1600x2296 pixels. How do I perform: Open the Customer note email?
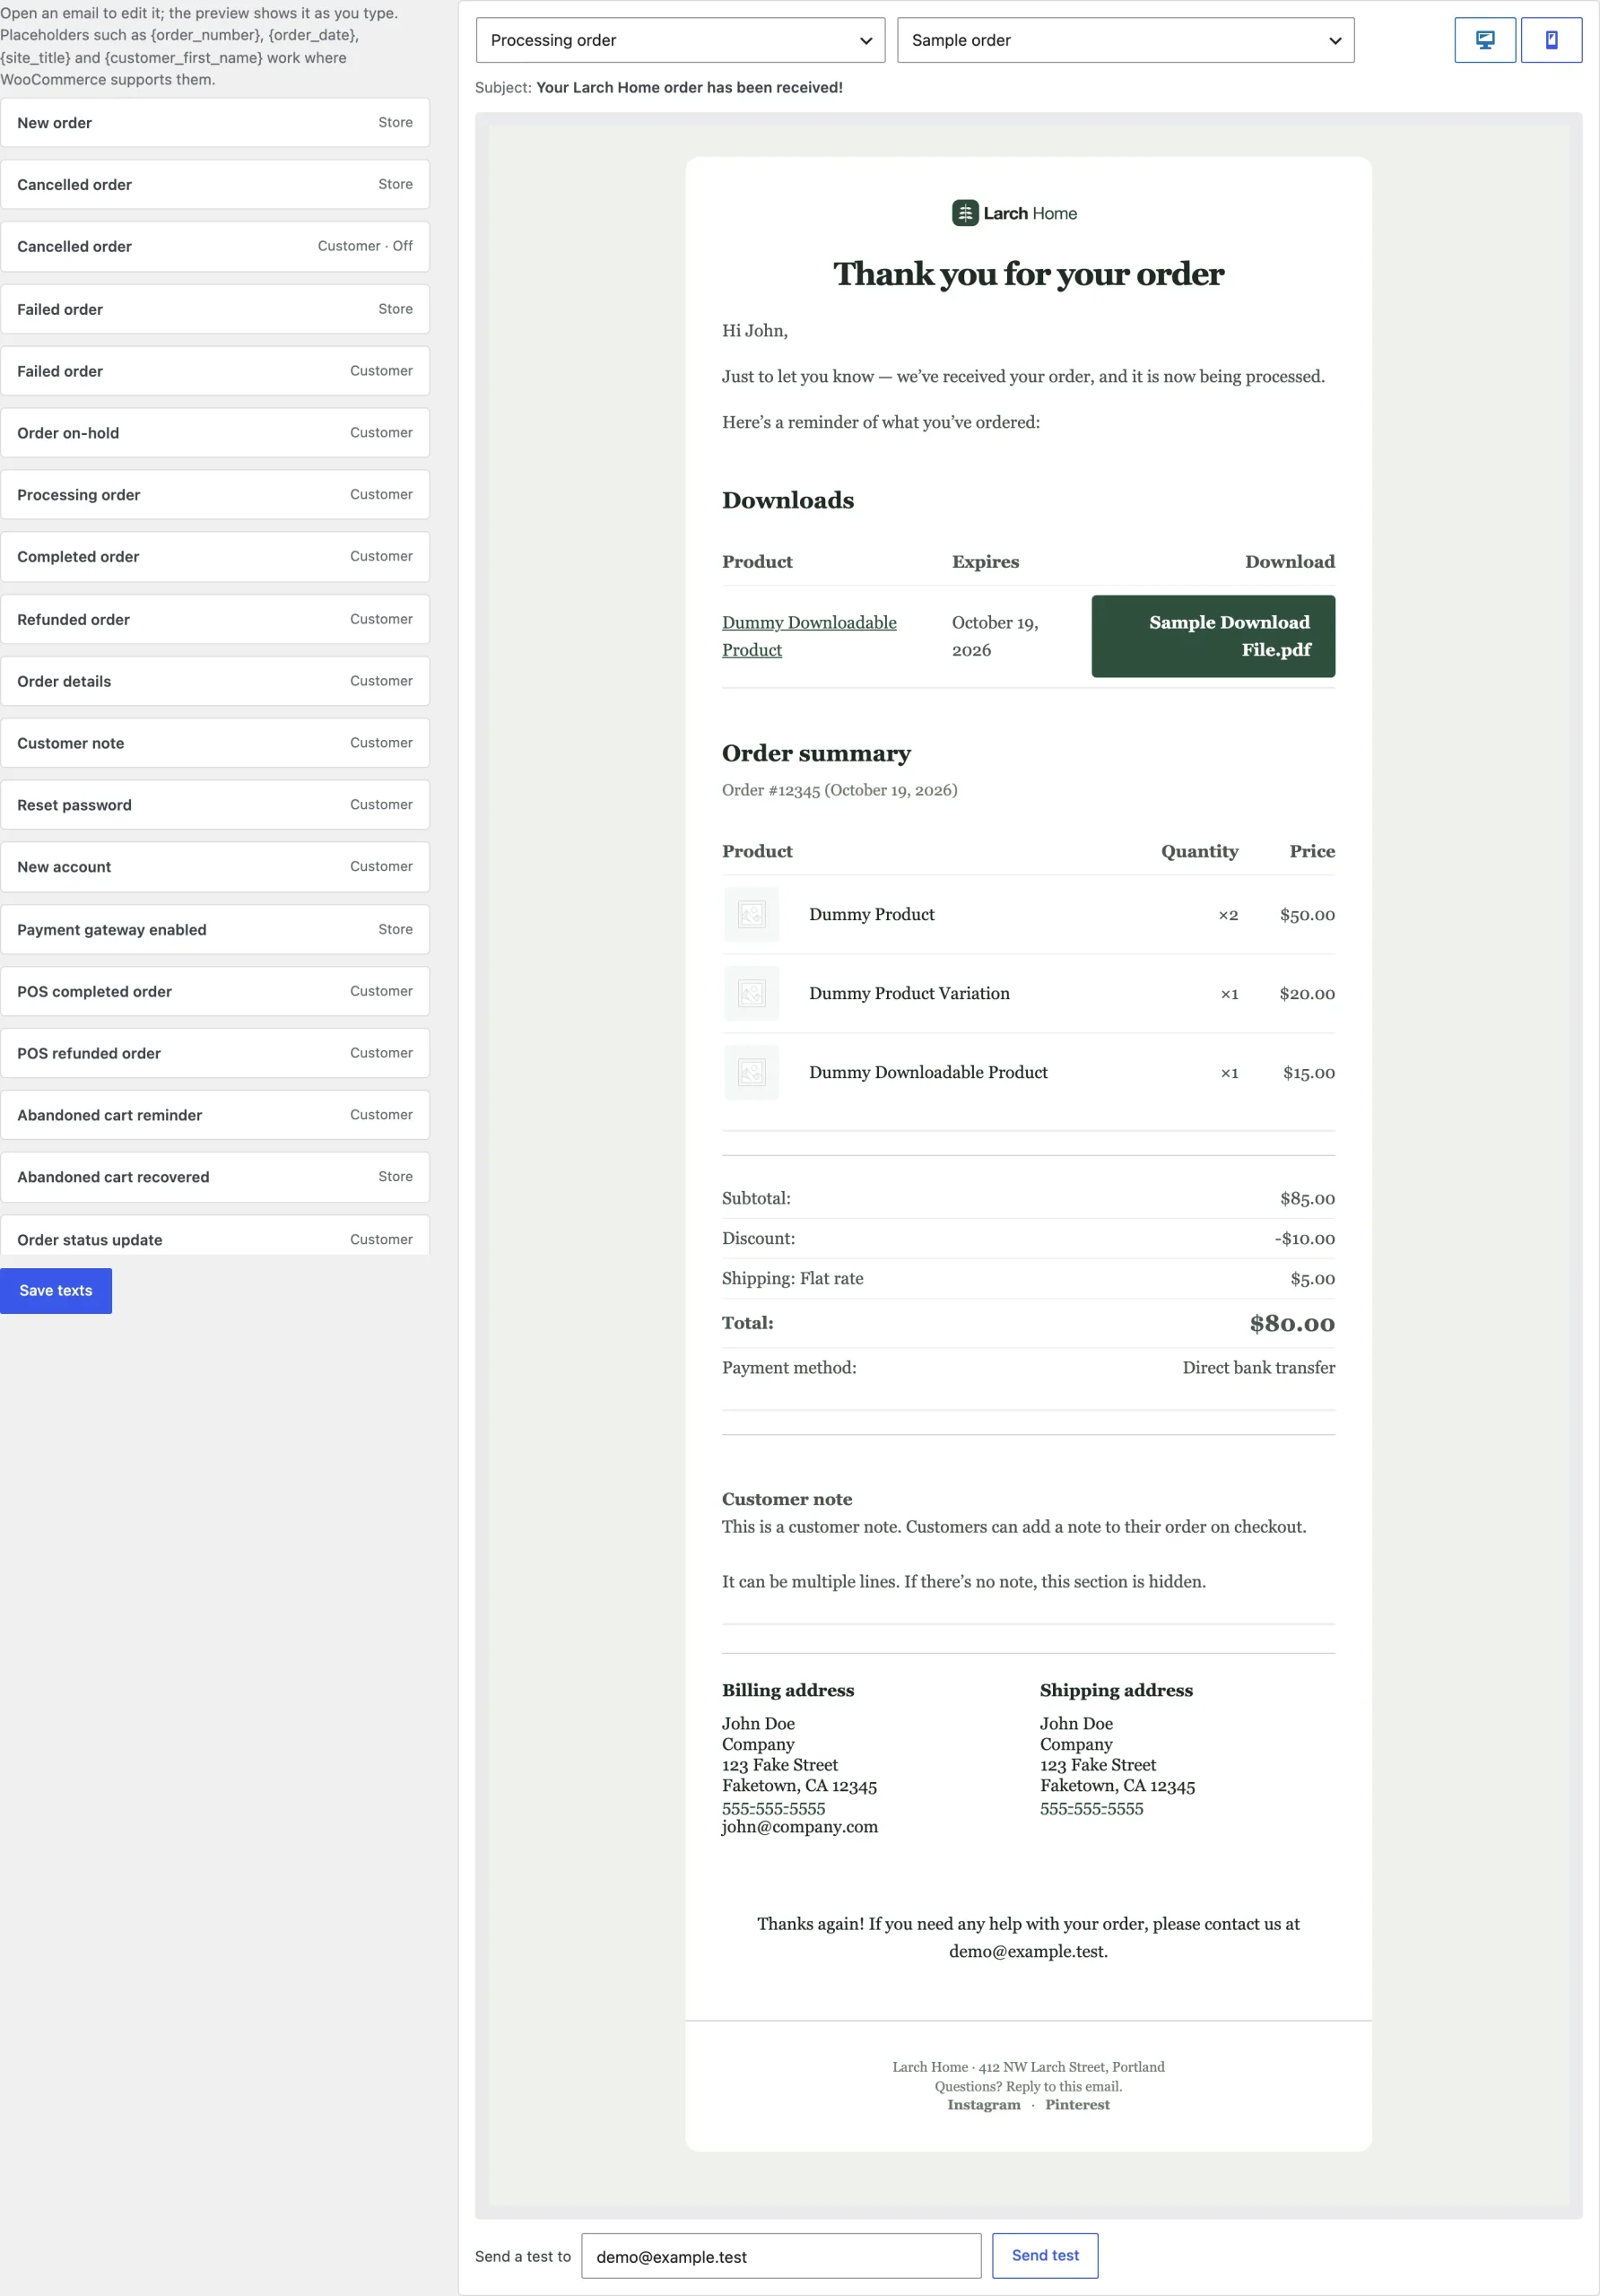[x=215, y=743]
